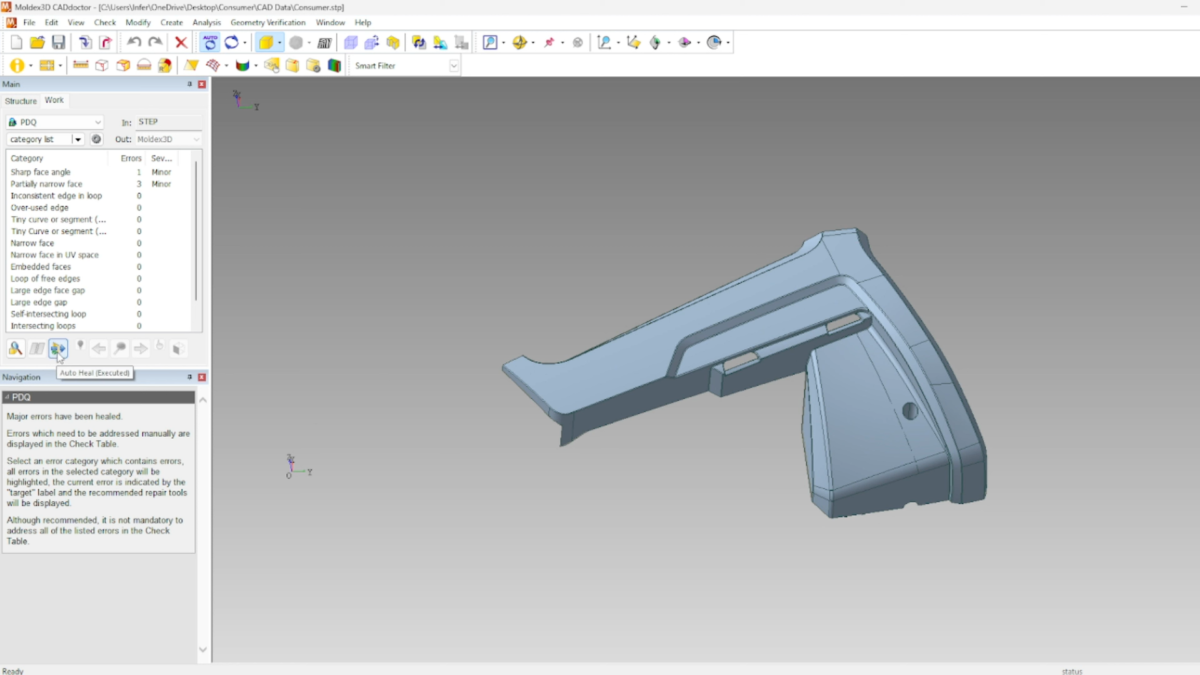Expand the arrow next to shaded cube icon

281,42
